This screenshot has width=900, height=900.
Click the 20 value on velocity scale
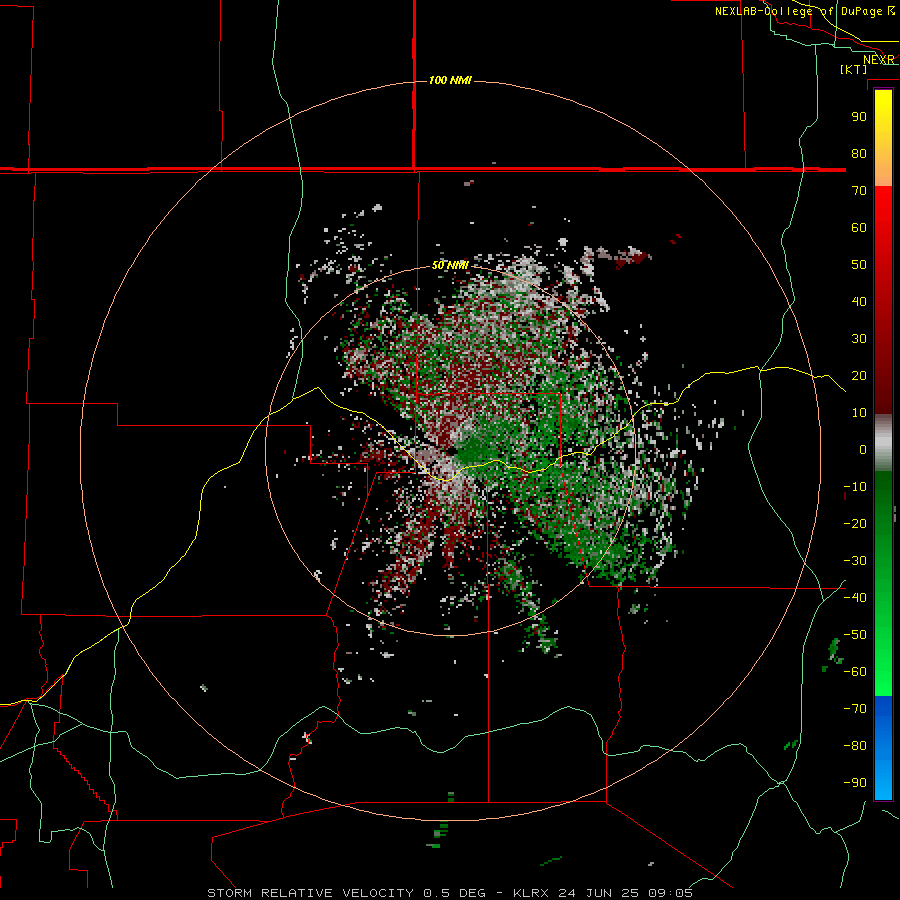coord(859,376)
